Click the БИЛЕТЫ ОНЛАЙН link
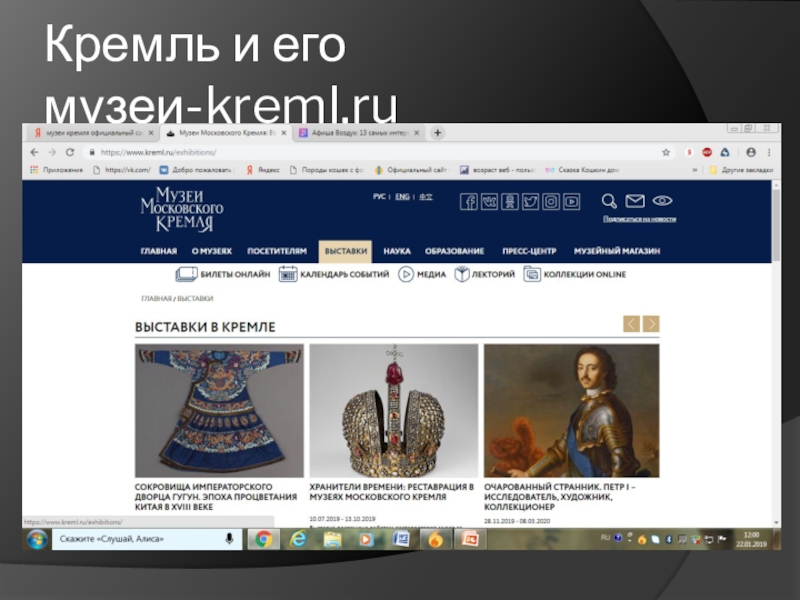 coord(223,275)
